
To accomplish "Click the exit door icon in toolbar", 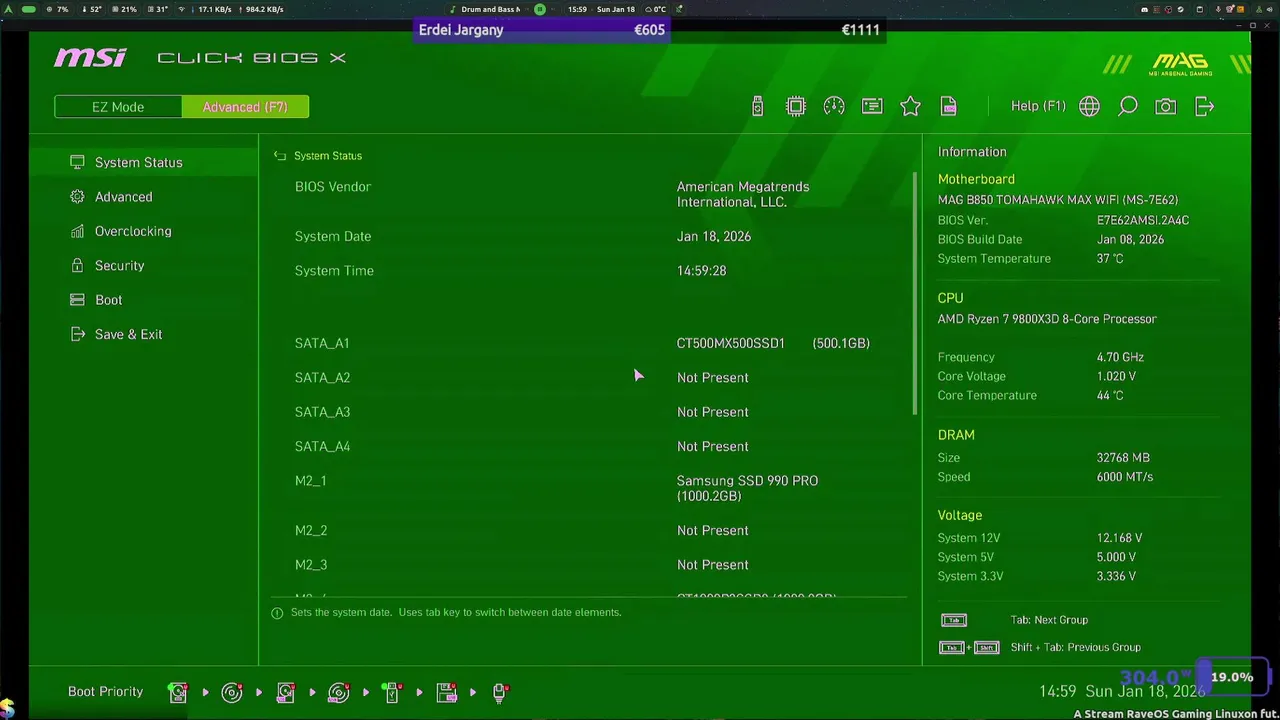I will (1204, 106).
